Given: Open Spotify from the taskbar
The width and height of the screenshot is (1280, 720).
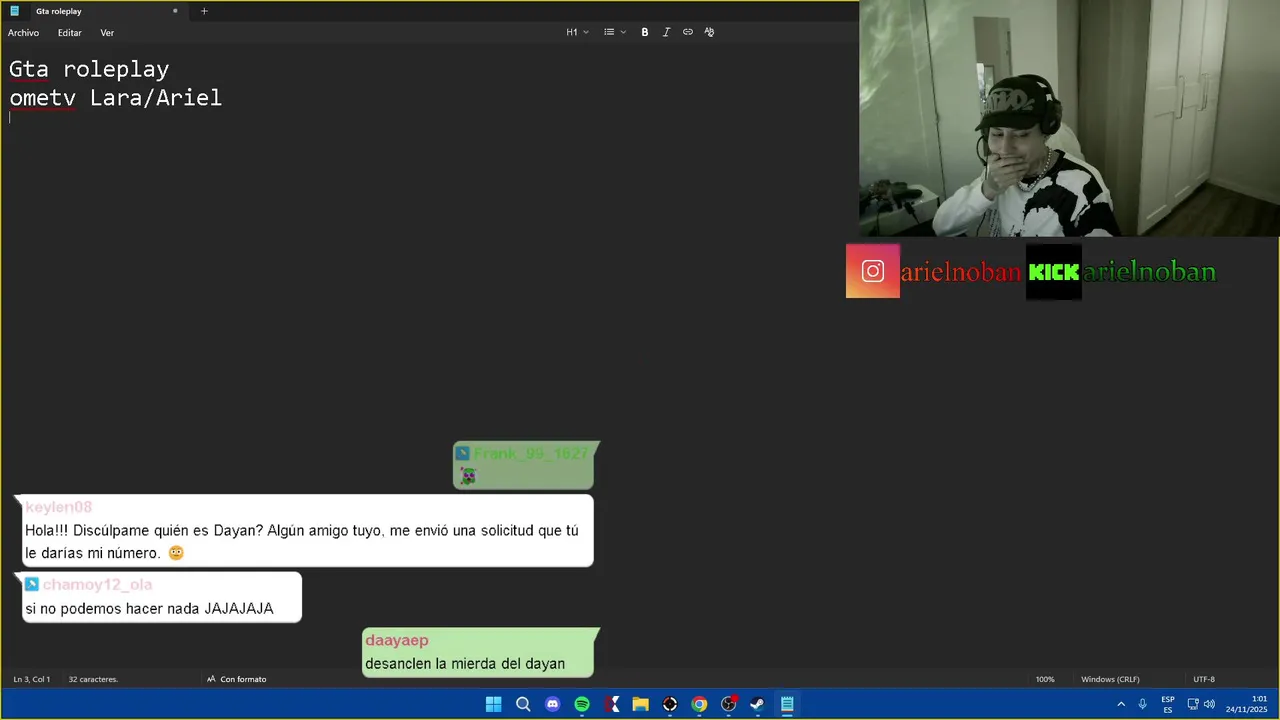Looking at the screenshot, I should (582, 704).
